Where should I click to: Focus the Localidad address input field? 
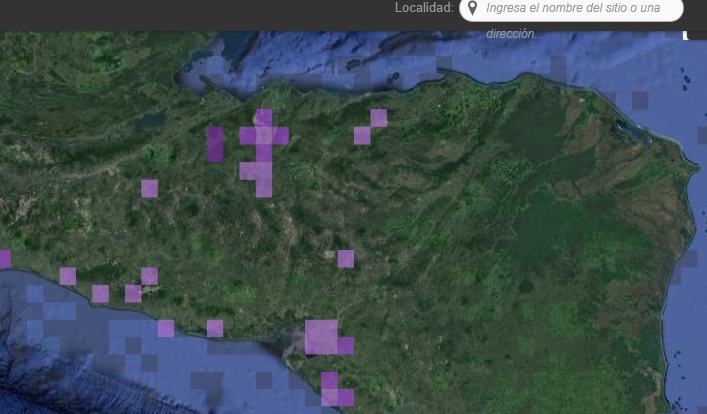point(571,9)
